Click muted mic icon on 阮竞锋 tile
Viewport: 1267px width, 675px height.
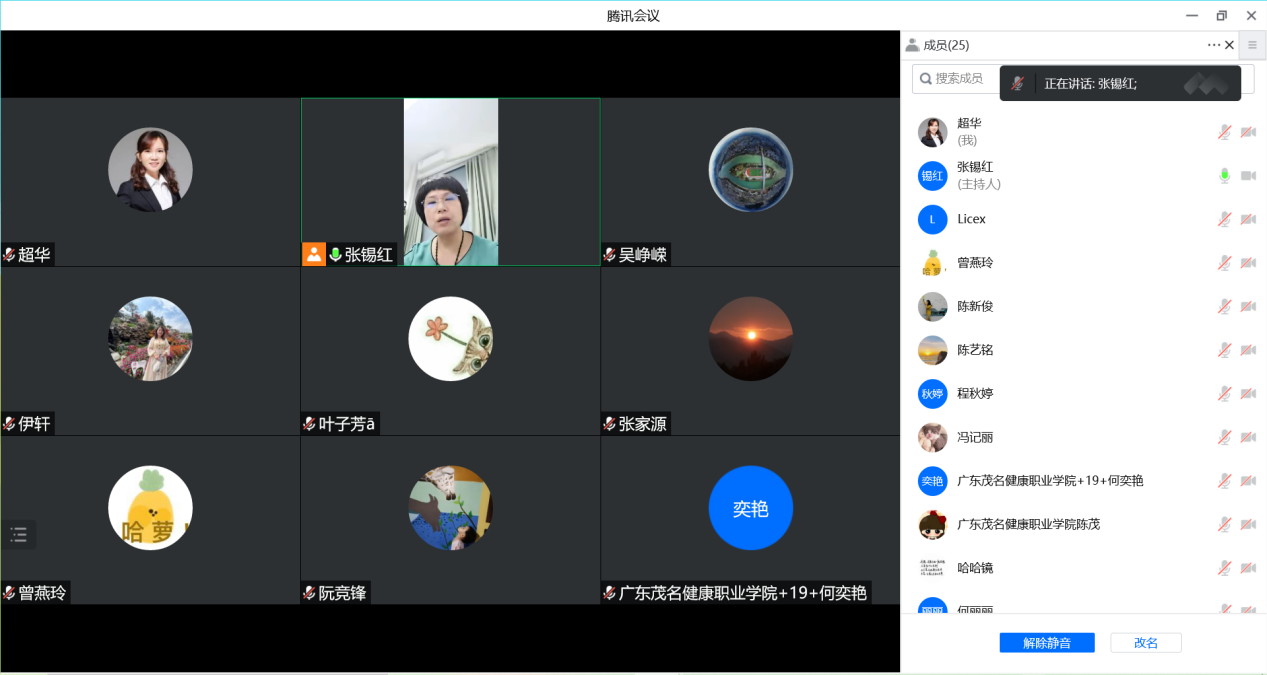coord(309,593)
